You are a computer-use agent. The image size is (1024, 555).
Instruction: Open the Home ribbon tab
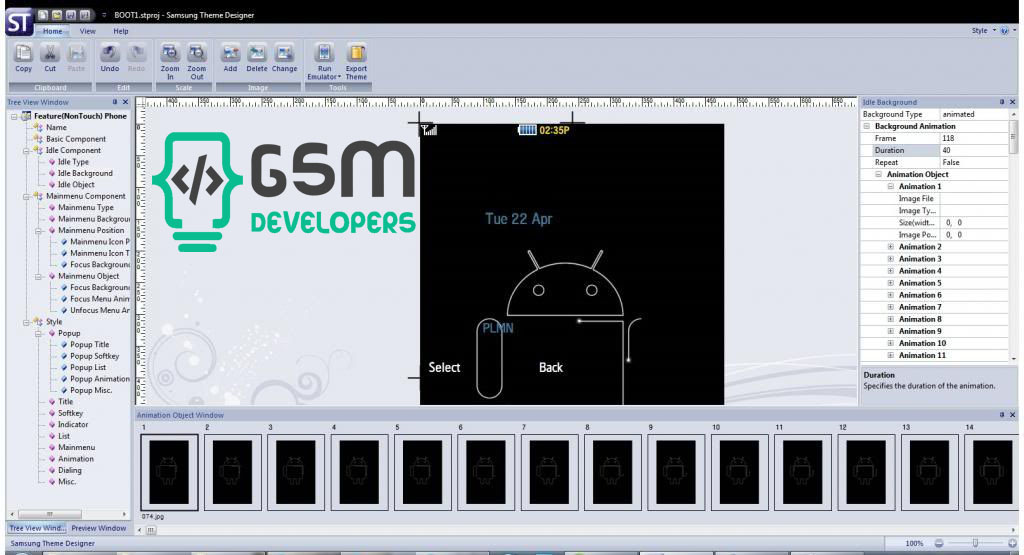tap(52, 31)
